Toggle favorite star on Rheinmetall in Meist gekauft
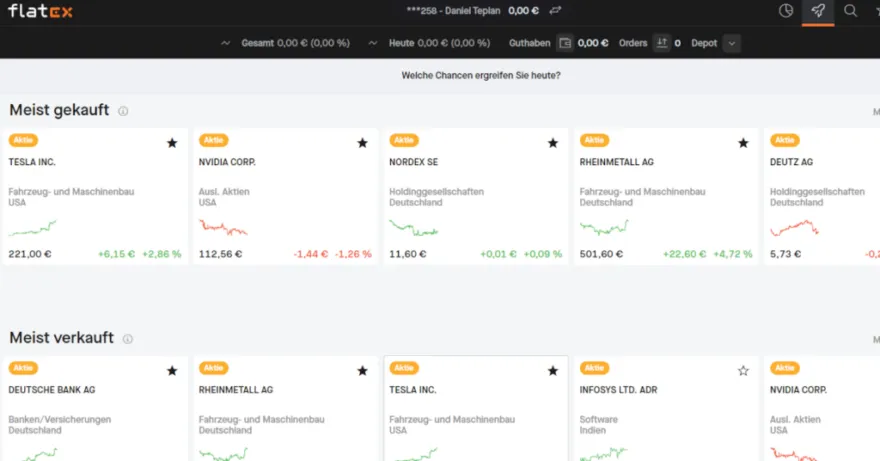This screenshot has height=461, width=880. [743, 143]
